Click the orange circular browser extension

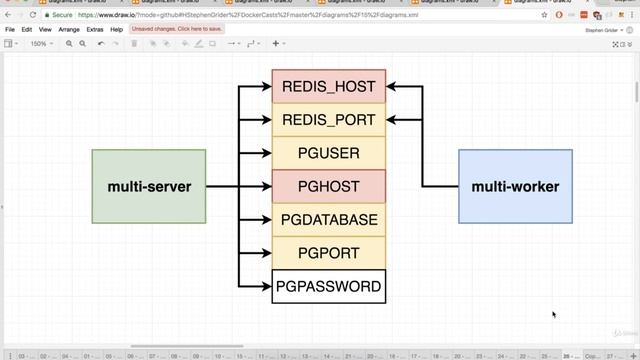coord(559,15)
